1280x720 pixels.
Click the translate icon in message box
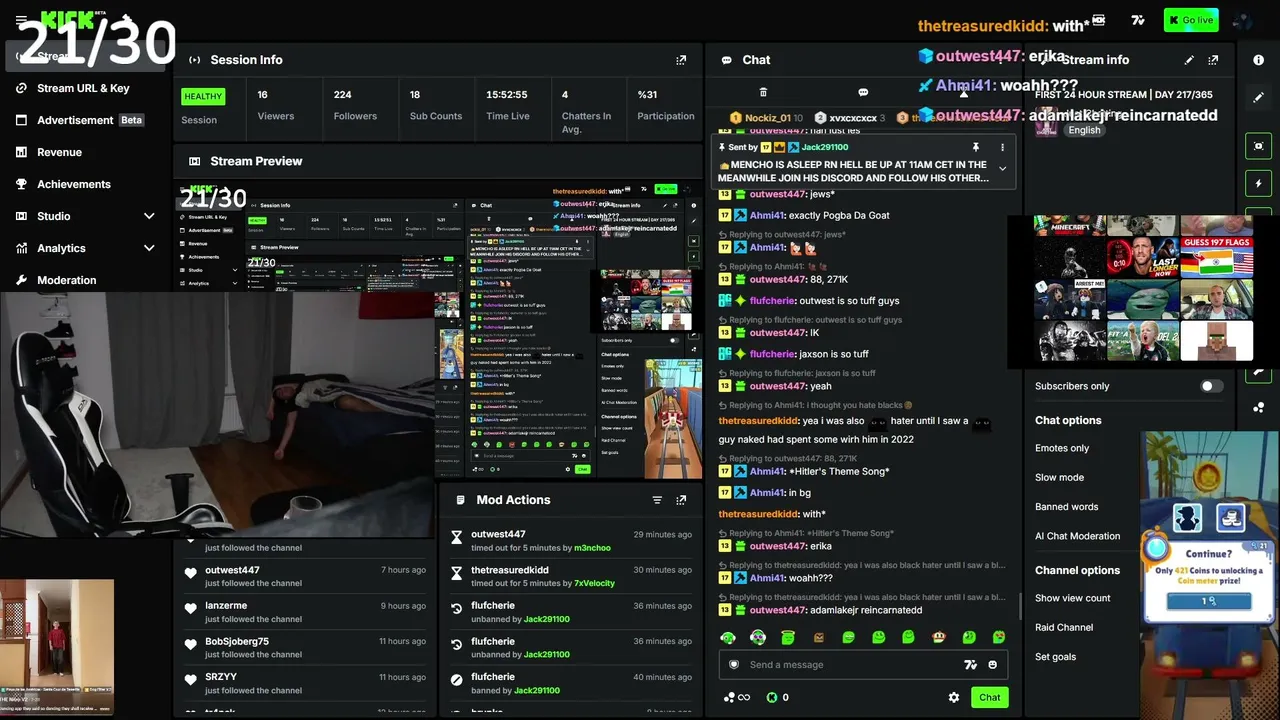(x=969, y=665)
